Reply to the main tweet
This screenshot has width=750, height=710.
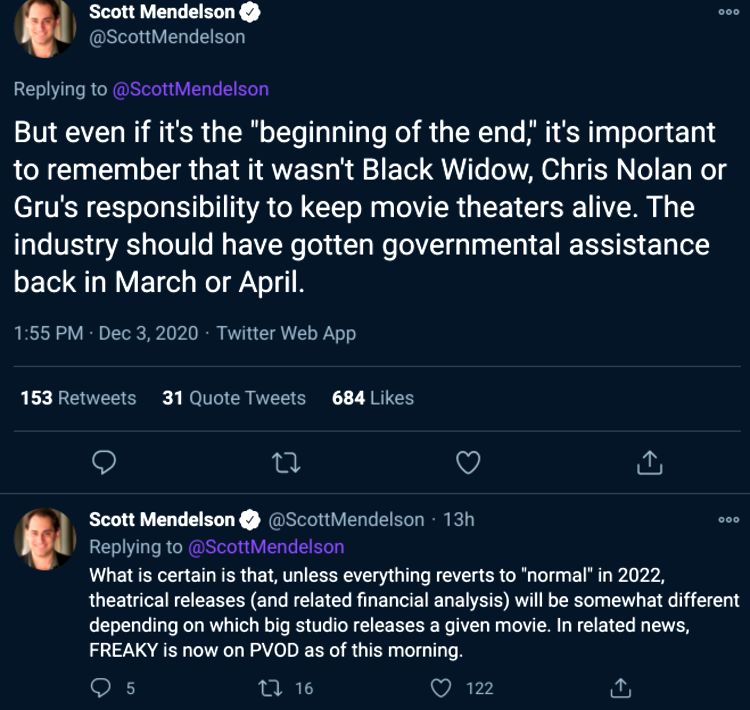click(x=105, y=461)
